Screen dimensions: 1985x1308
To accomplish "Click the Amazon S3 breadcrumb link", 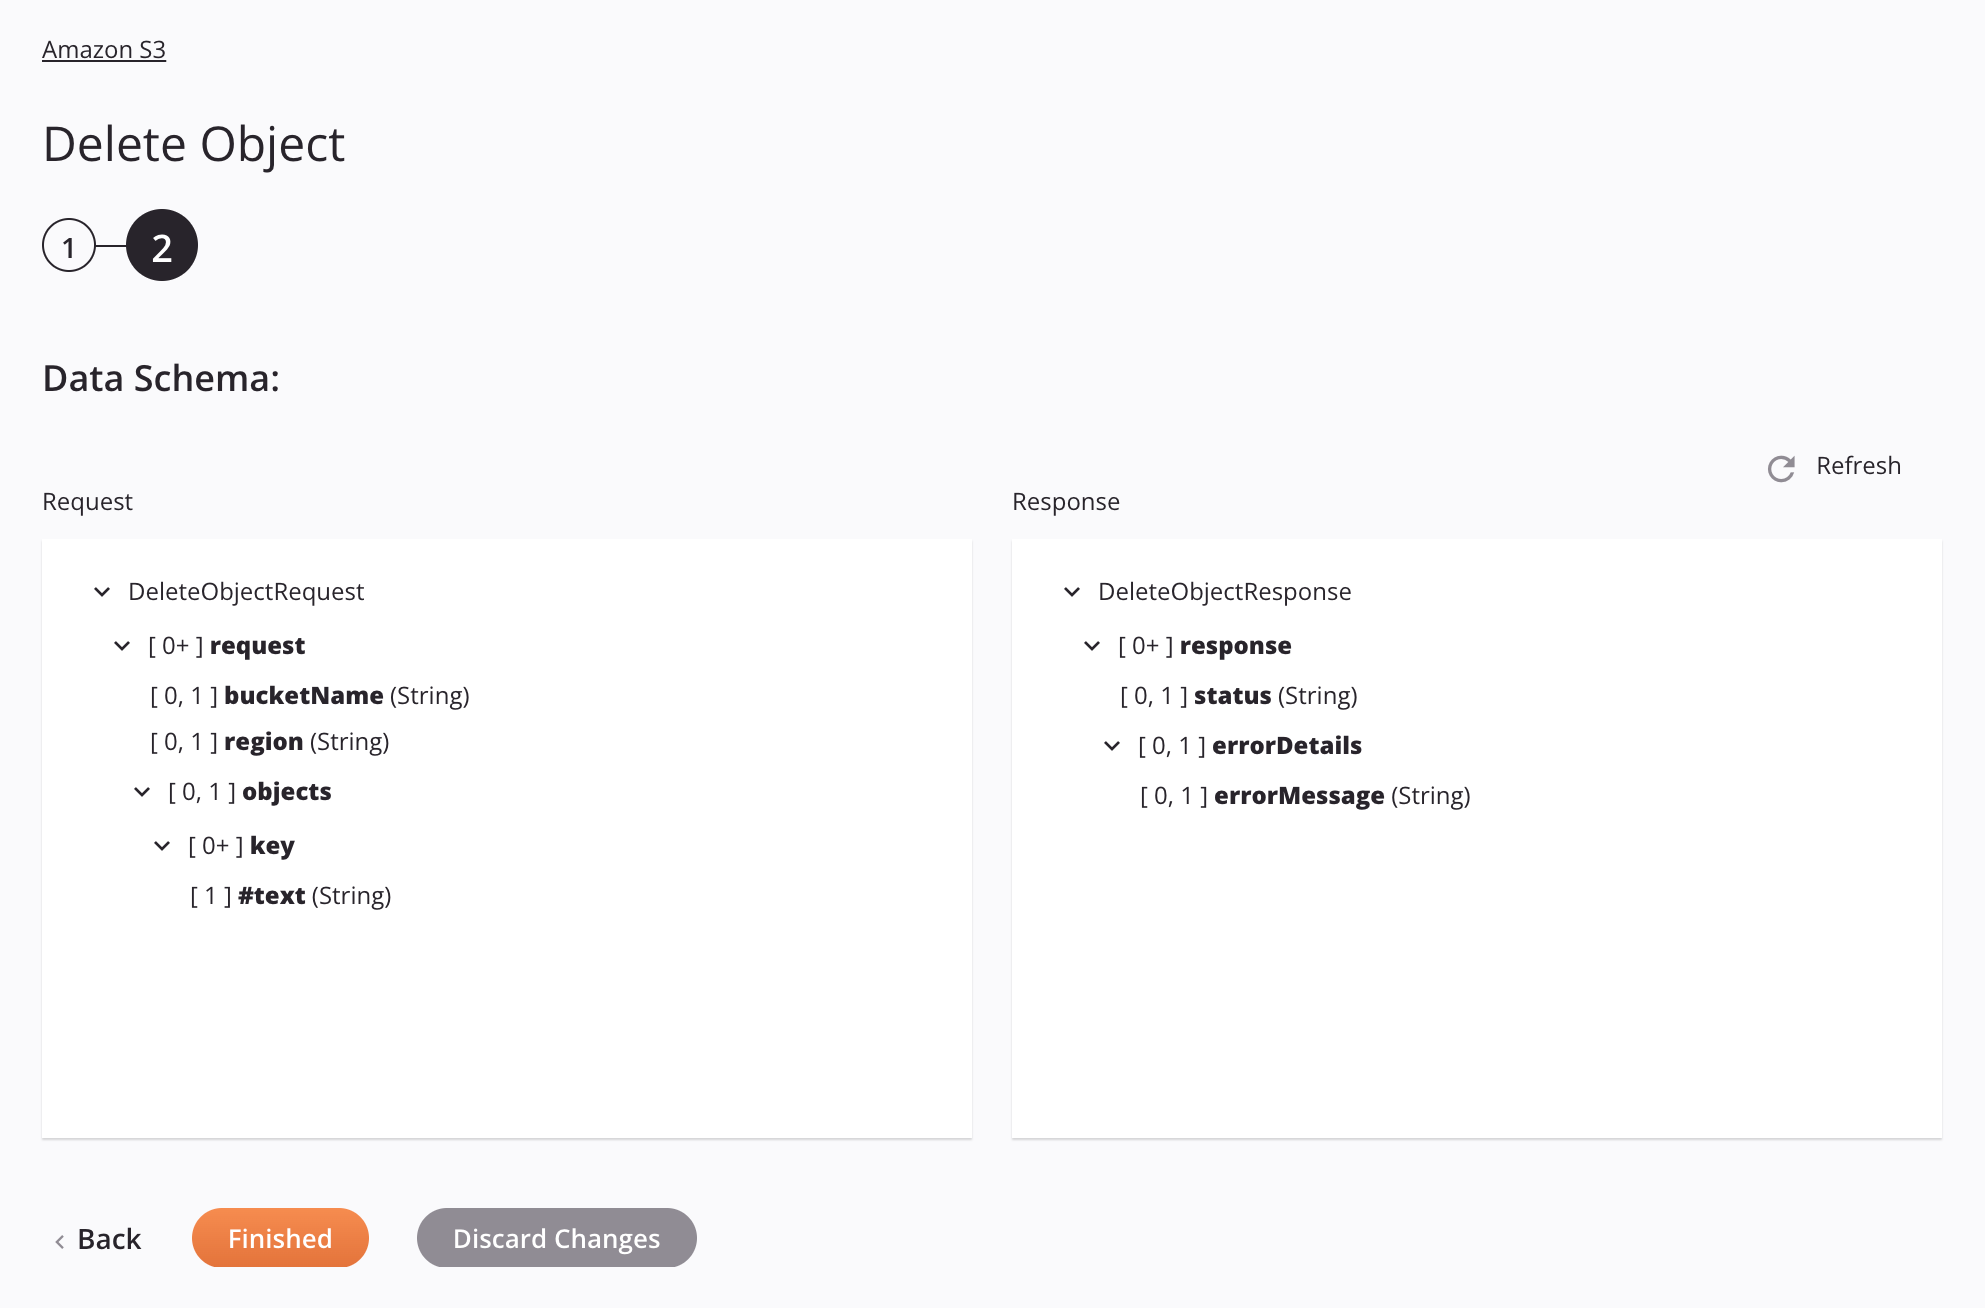I will [104, 48].
